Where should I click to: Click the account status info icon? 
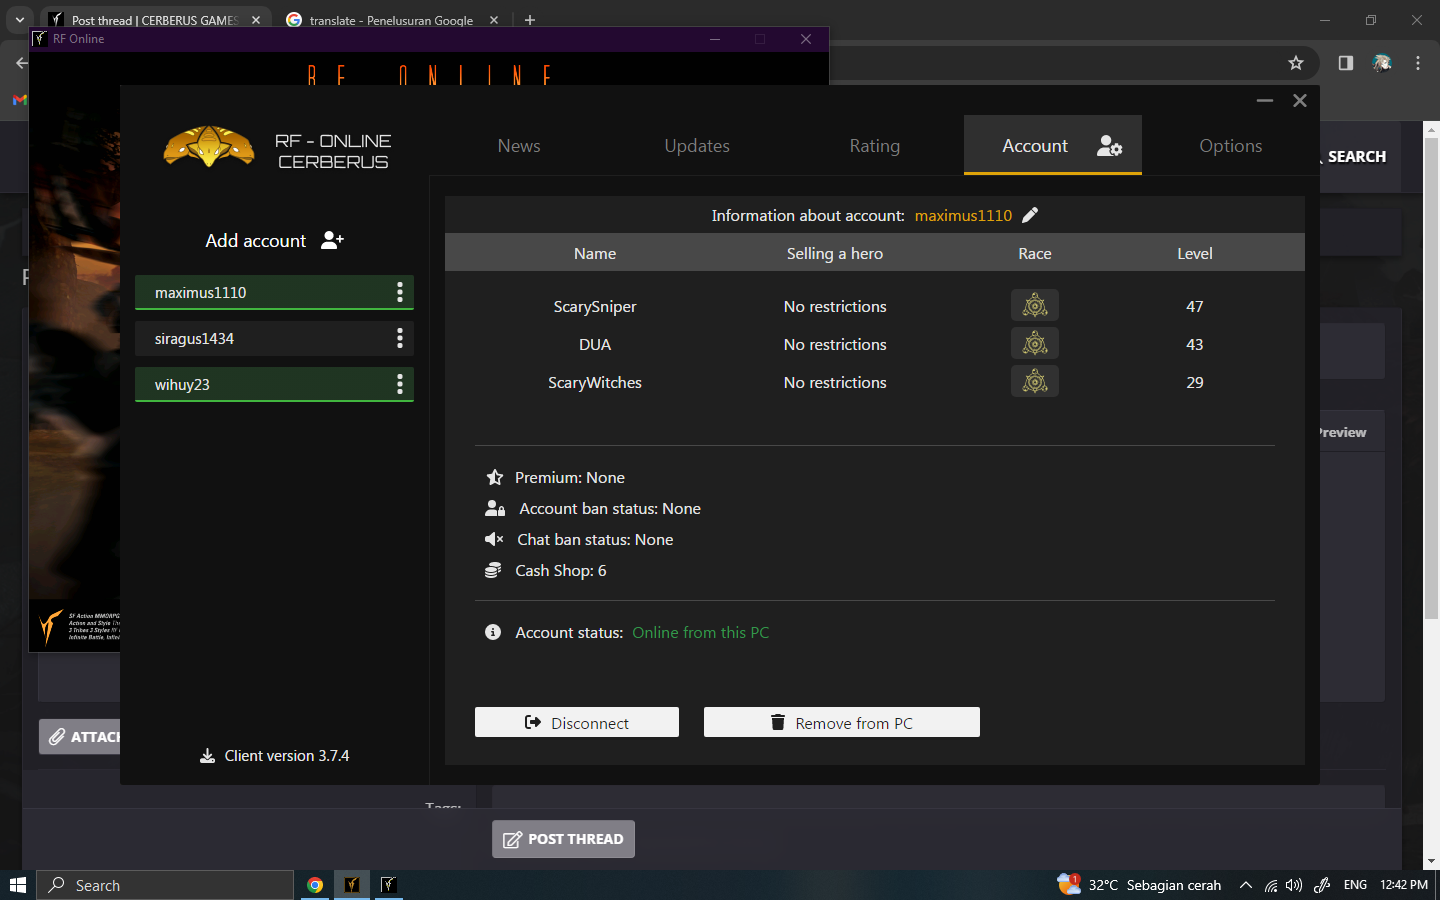click(493, 632)
